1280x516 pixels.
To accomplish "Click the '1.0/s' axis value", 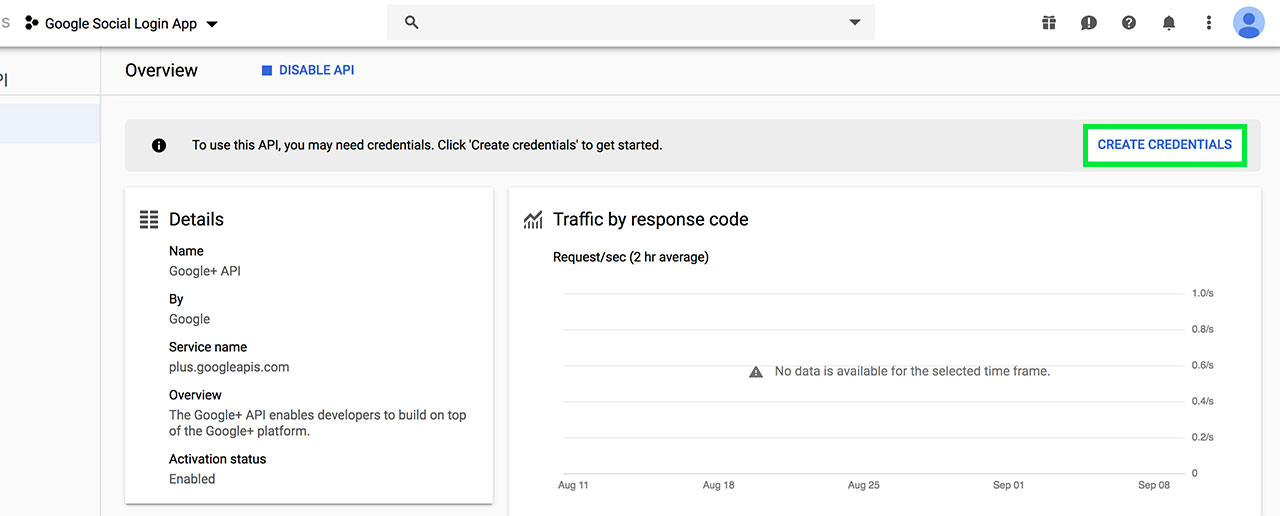I will click(x=1202, y=293).
